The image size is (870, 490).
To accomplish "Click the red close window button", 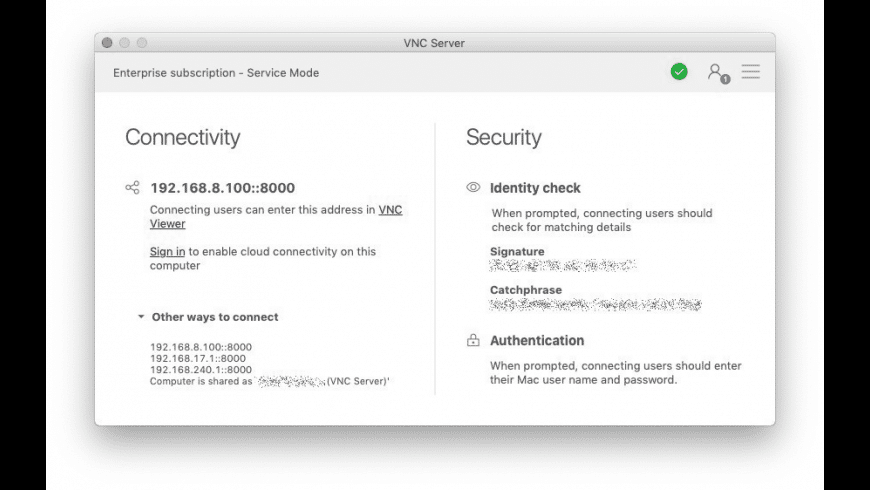I will coord(107,43).
